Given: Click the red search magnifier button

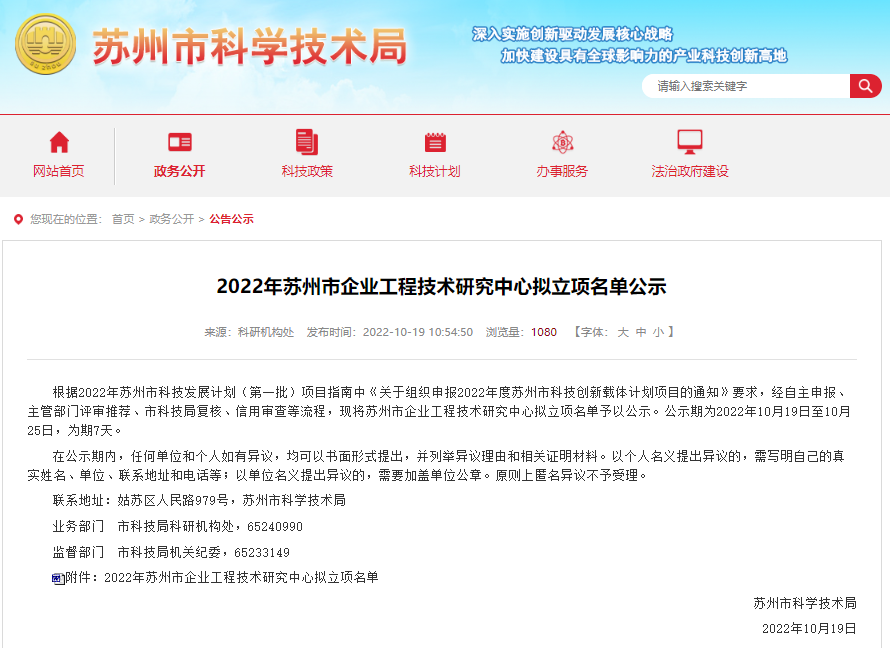Looking at the screenshot, I should pos(865,86).
